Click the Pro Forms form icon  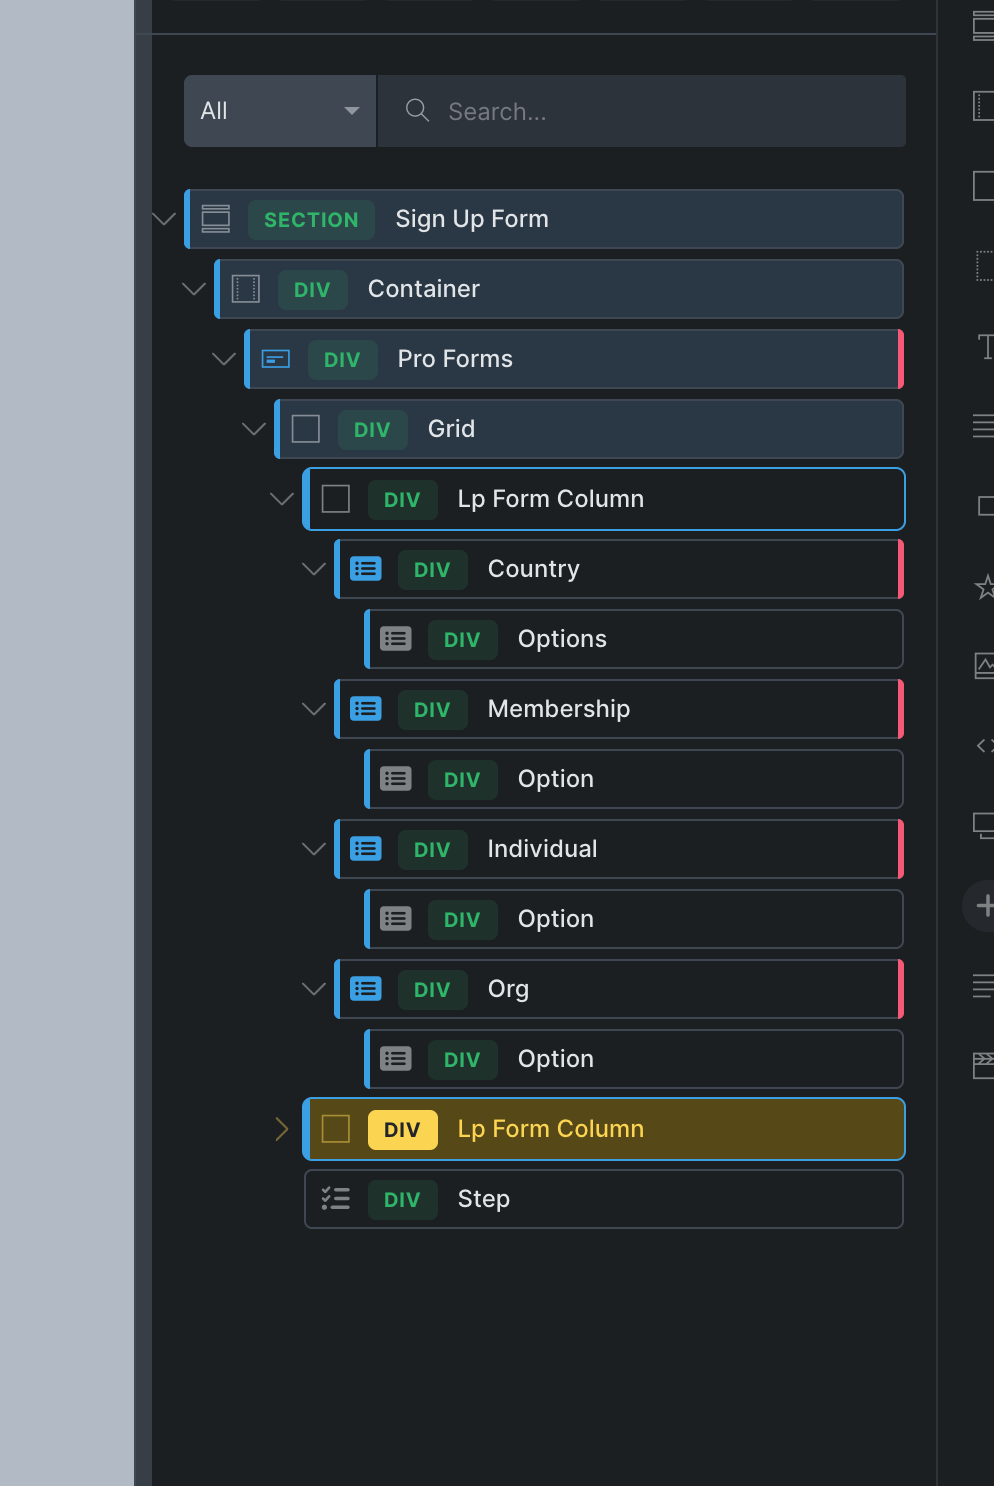[276, 359]
